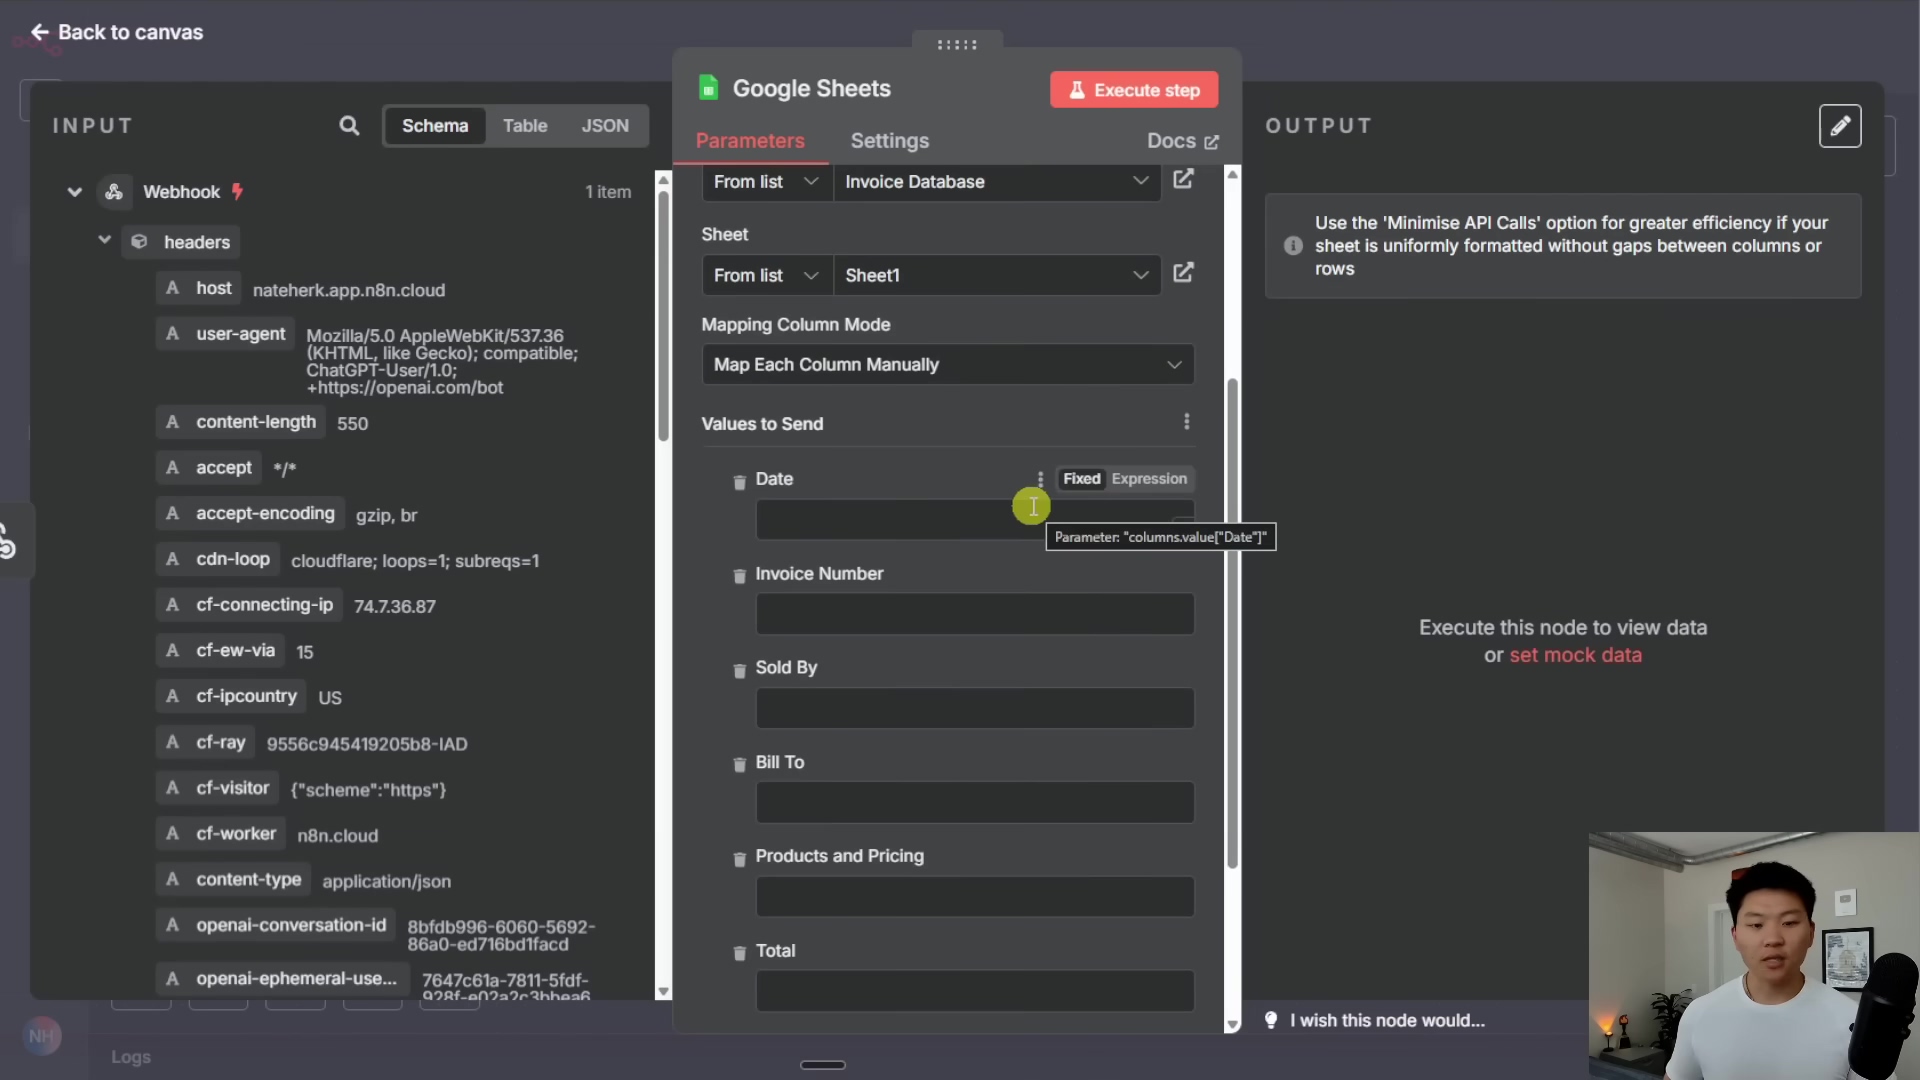This screenshot has height=1080, width=1920.
Task: Switch input view to Schema
Action: click(435, 126)
